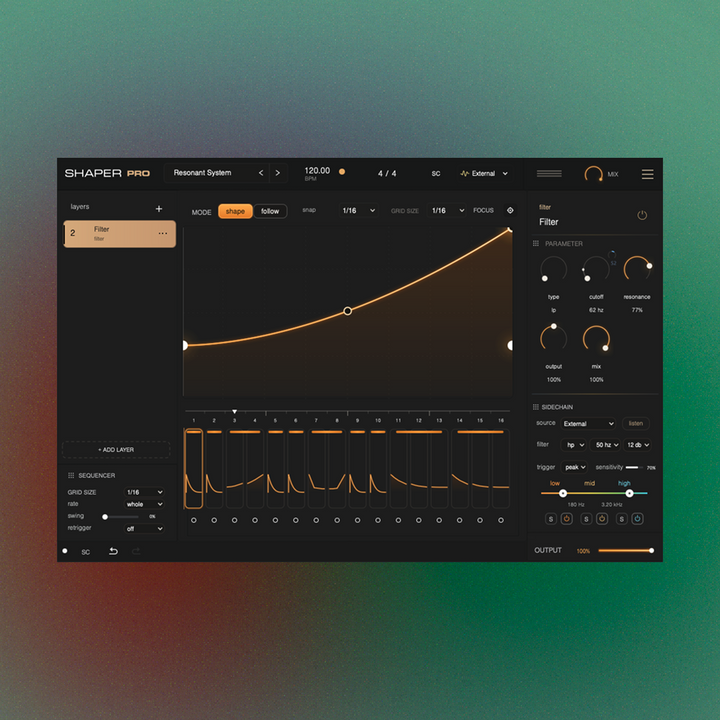Image resolution: width=720 pixels, height=720 pixels.
Task: Open the snap 1/16 dropdown
Action: coord(359,210)
